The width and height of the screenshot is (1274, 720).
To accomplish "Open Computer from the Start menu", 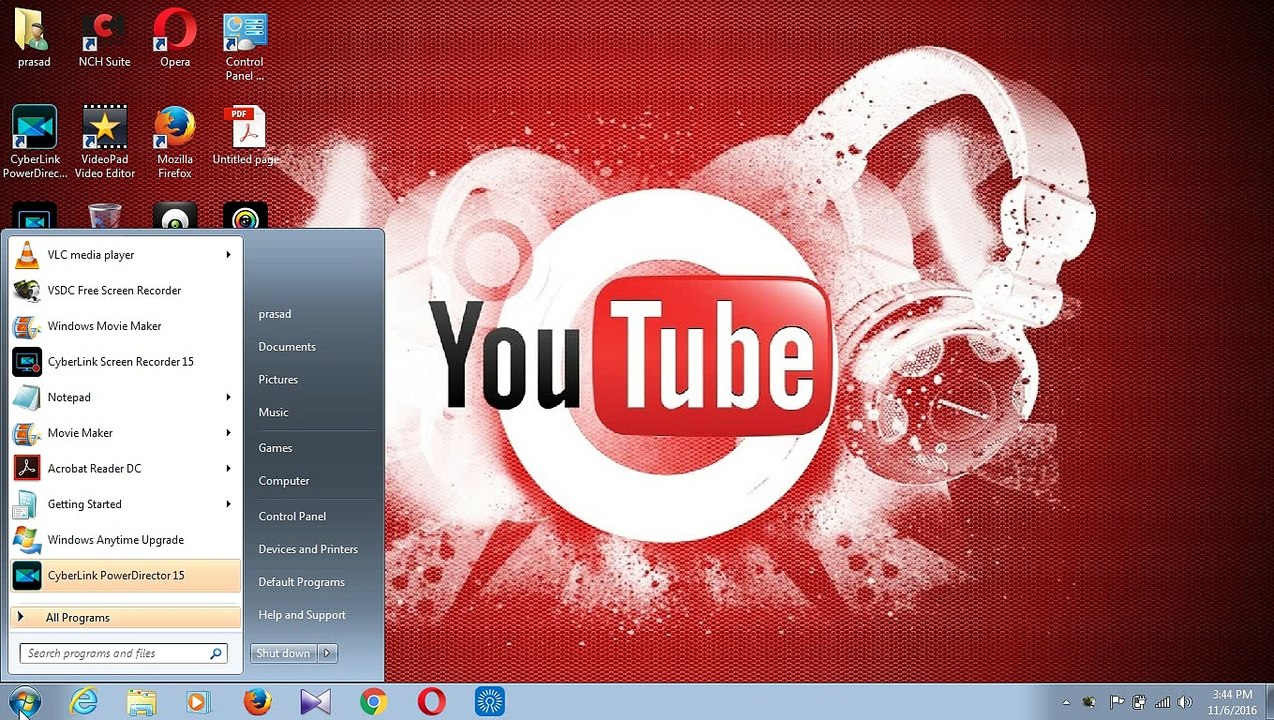I will [284, 481].
